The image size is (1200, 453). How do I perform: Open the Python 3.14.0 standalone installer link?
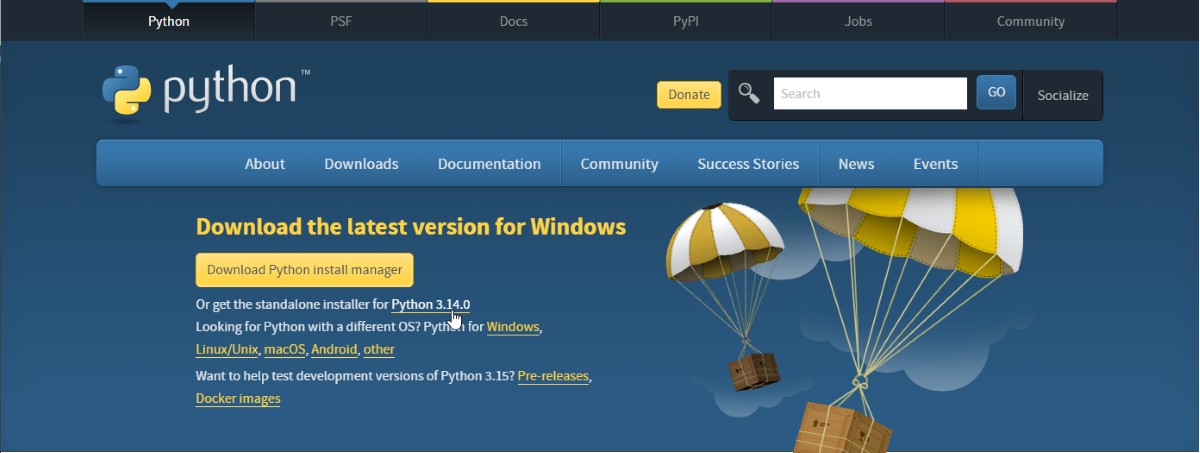point(430,304)
